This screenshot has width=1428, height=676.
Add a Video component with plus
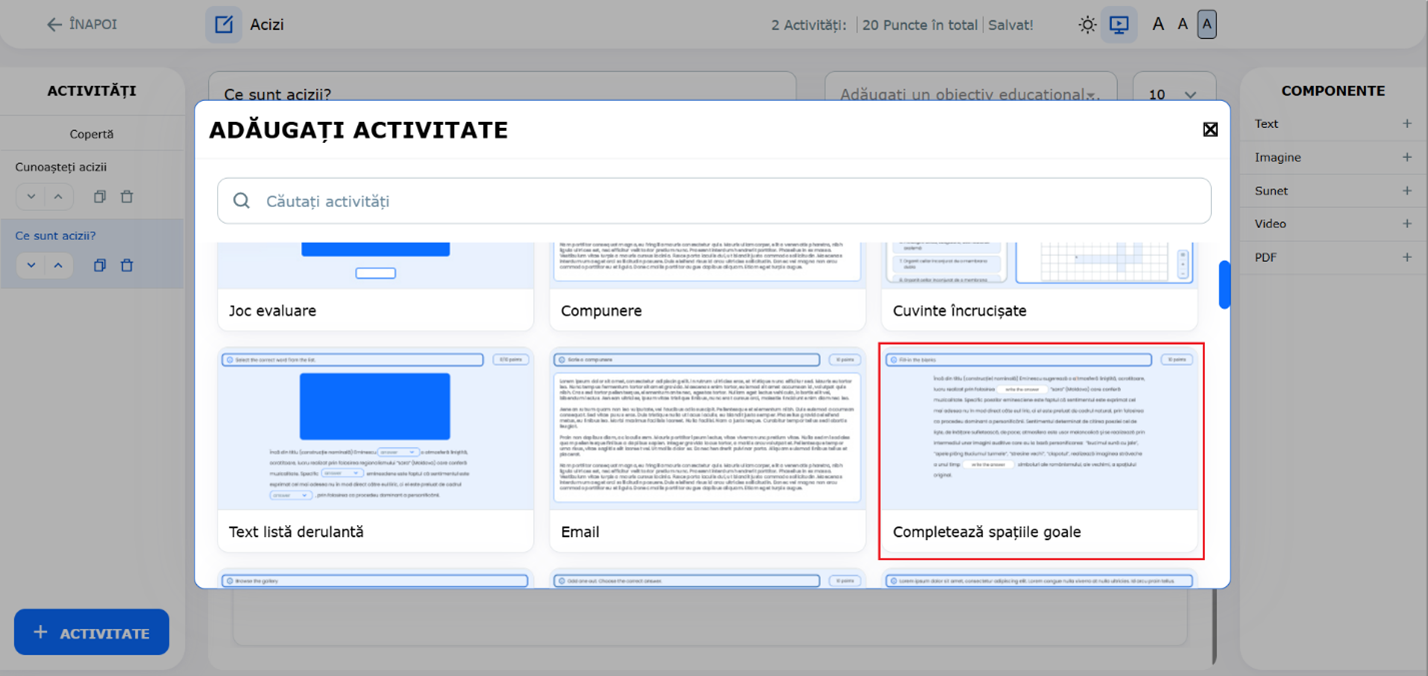click(x=1406, y=224)
